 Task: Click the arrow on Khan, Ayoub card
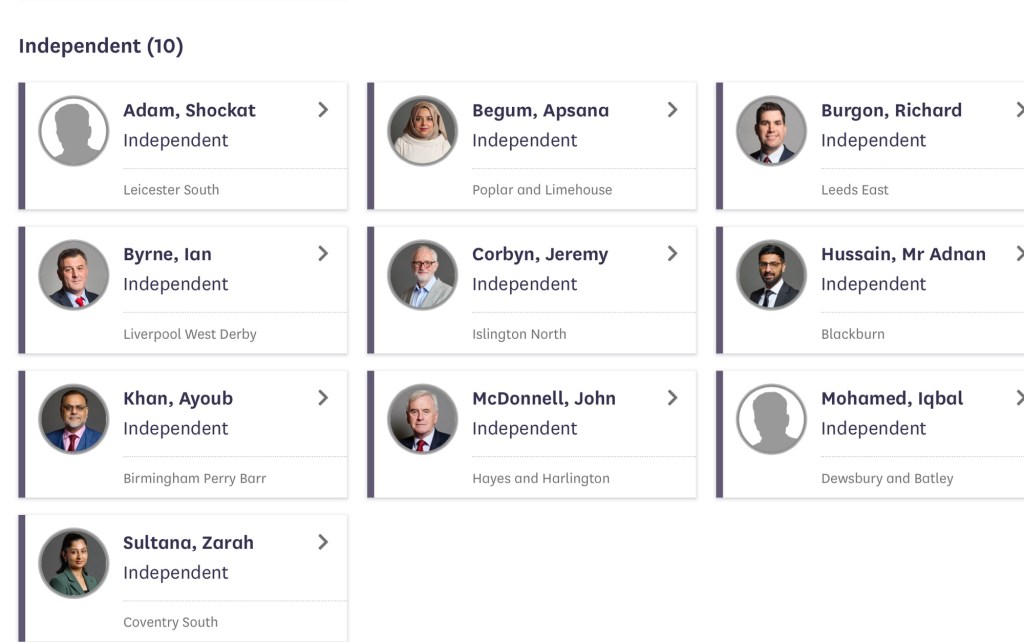click(x=323, y=398)
